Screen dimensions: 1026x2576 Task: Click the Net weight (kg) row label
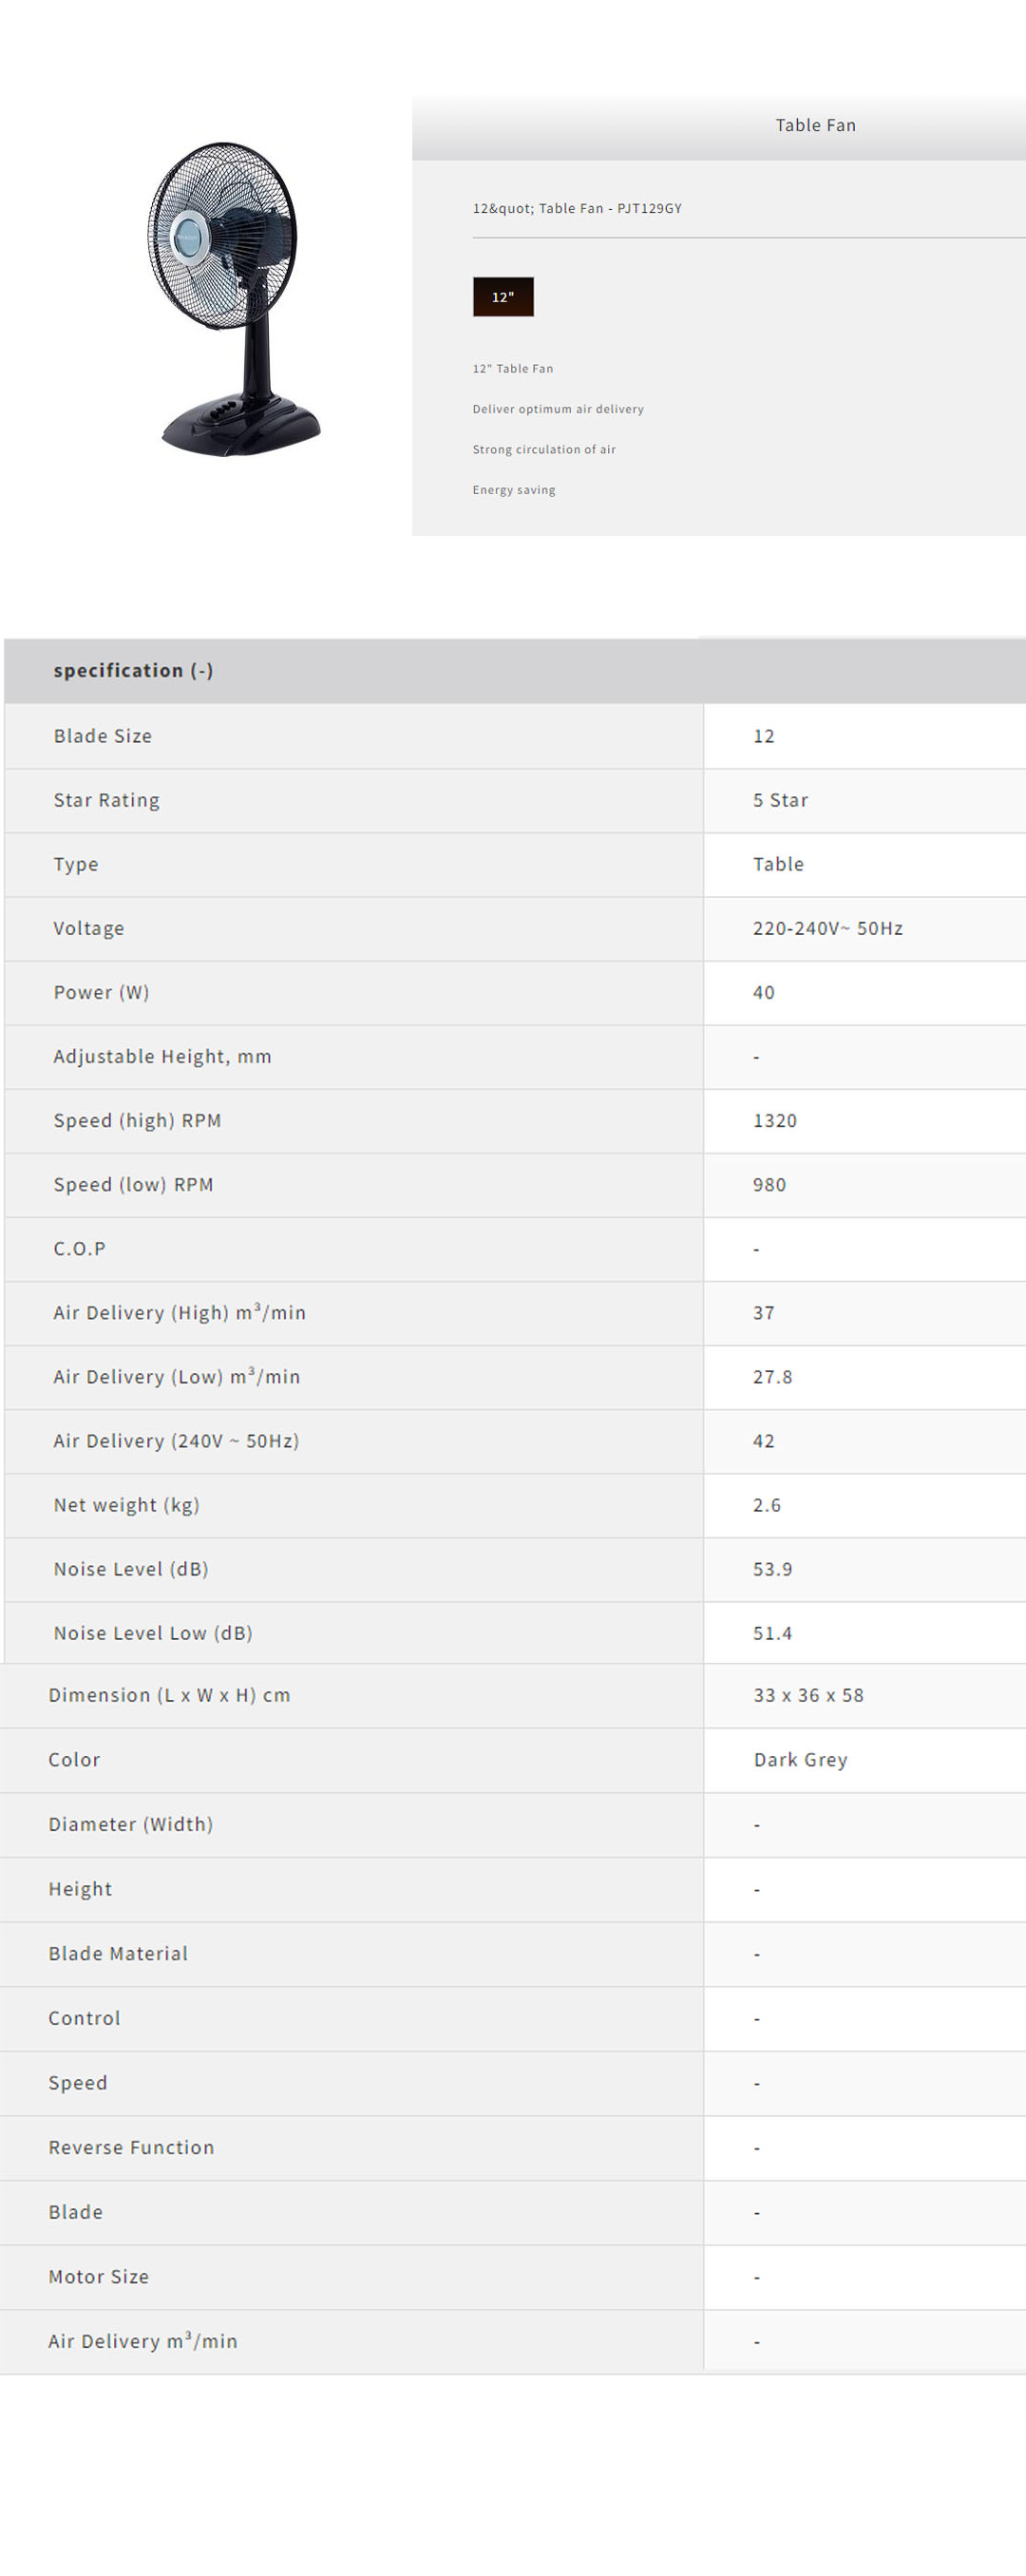coord(127,1505)
